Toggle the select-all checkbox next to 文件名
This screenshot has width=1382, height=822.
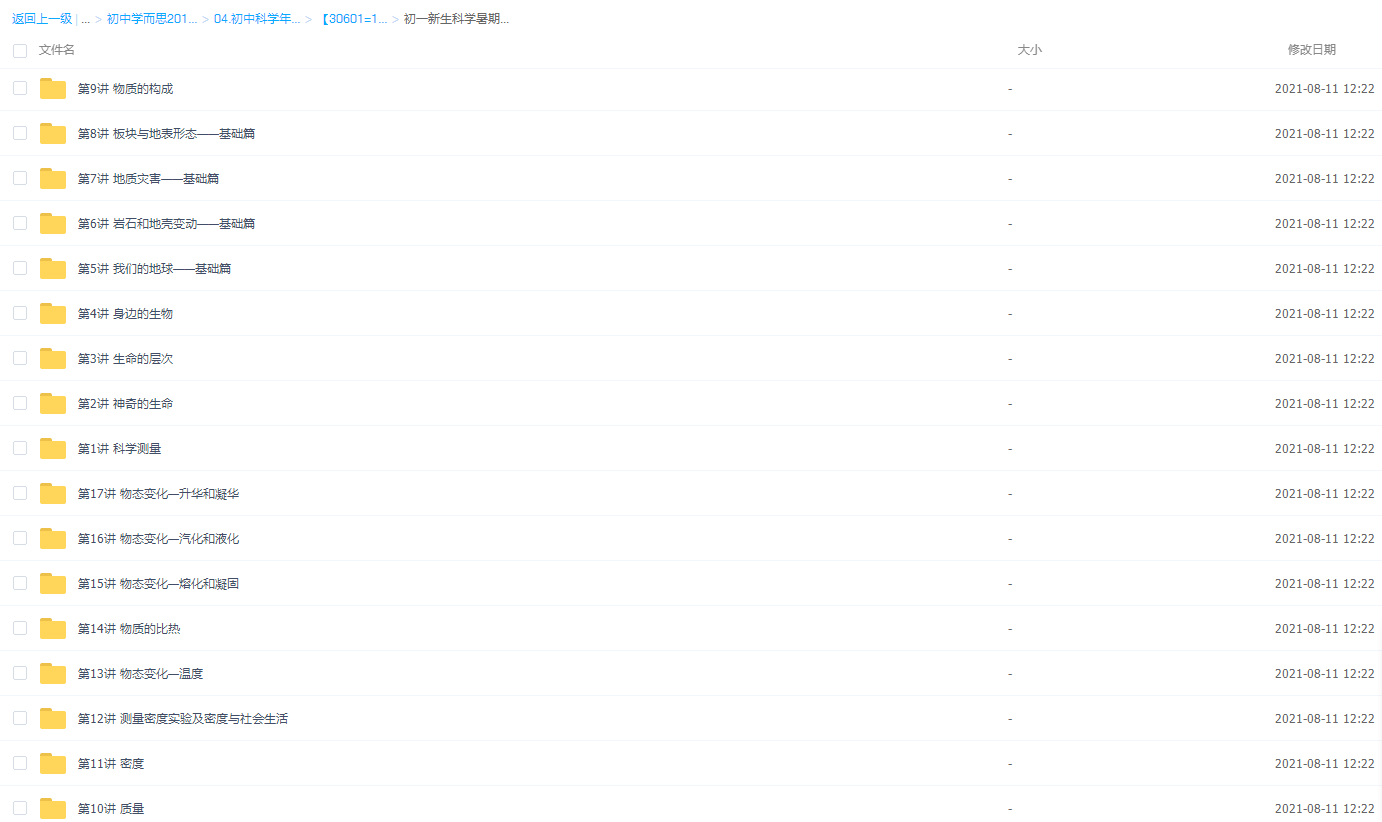point(20,50)
